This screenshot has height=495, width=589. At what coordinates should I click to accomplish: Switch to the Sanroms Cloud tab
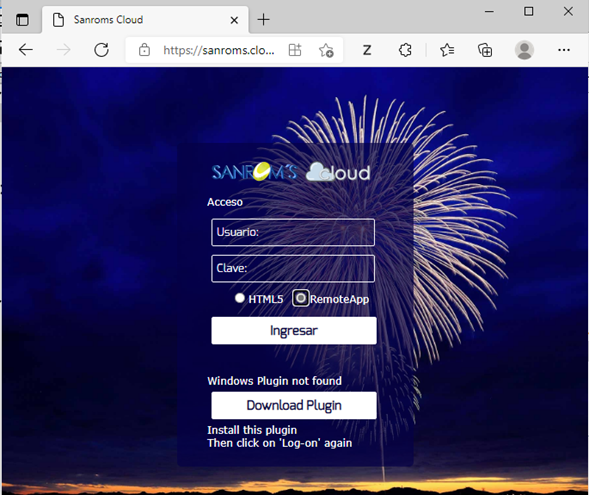(145, 20)
